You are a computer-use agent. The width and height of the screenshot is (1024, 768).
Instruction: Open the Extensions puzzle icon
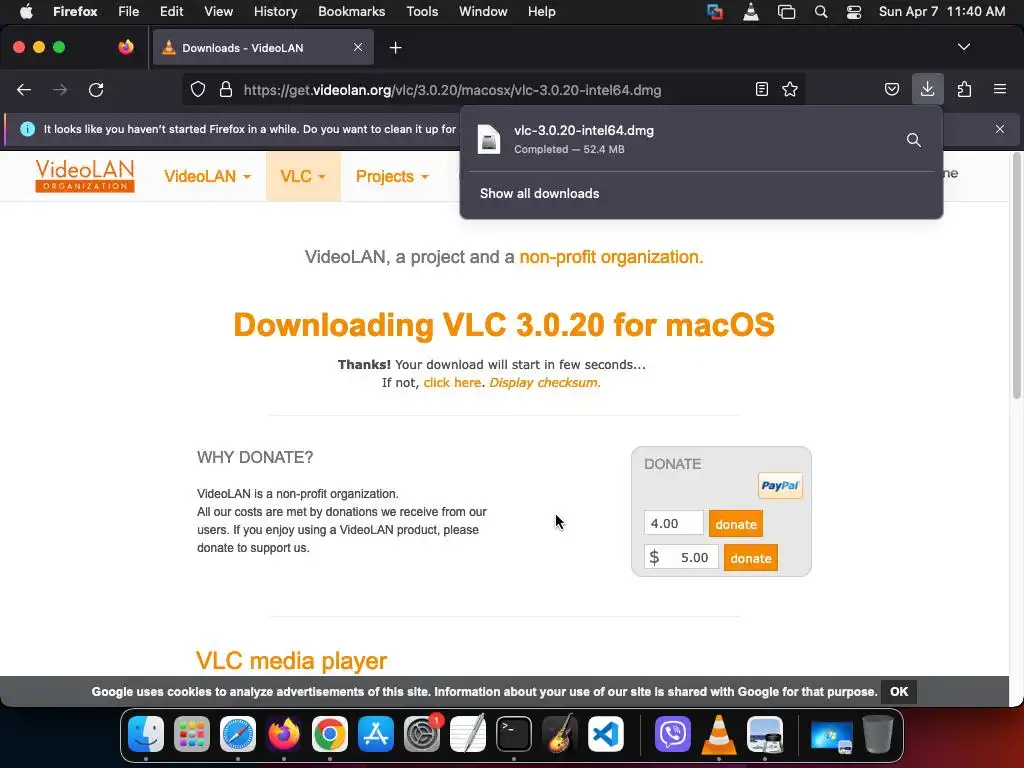pos(964,89)
